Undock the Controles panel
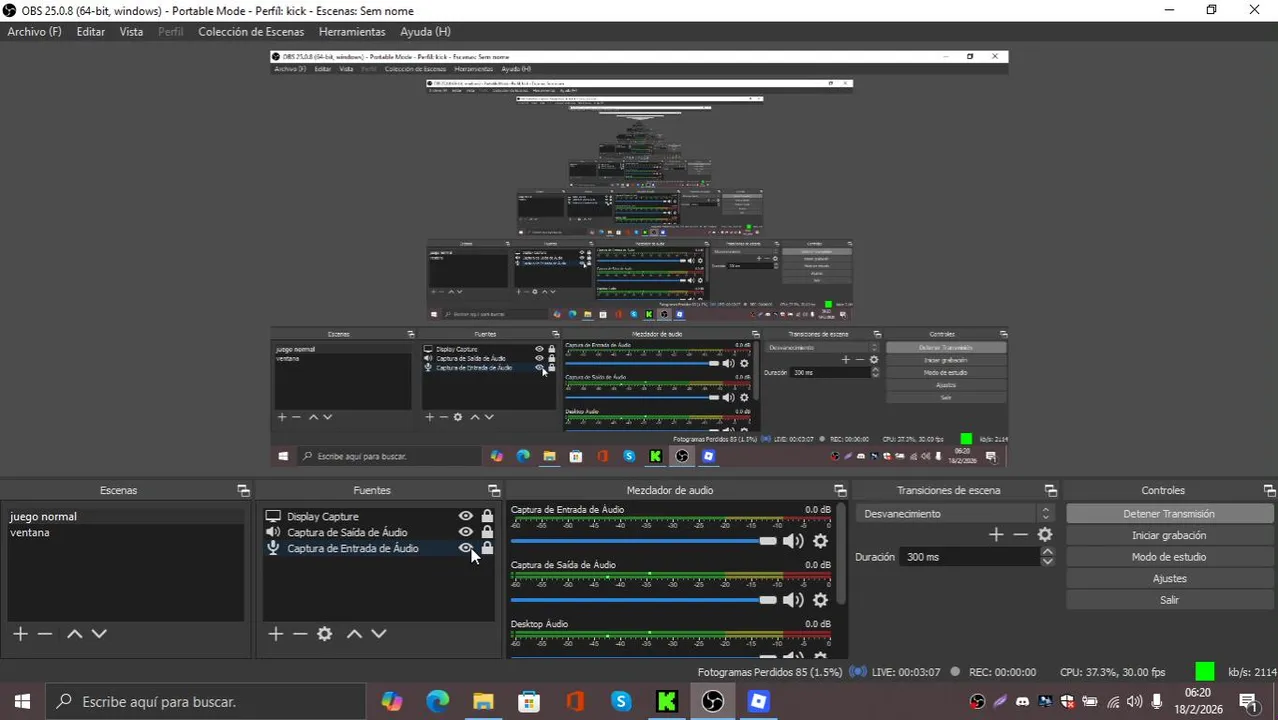This screenshot has width=1278, height=720. coord(1270,490)
